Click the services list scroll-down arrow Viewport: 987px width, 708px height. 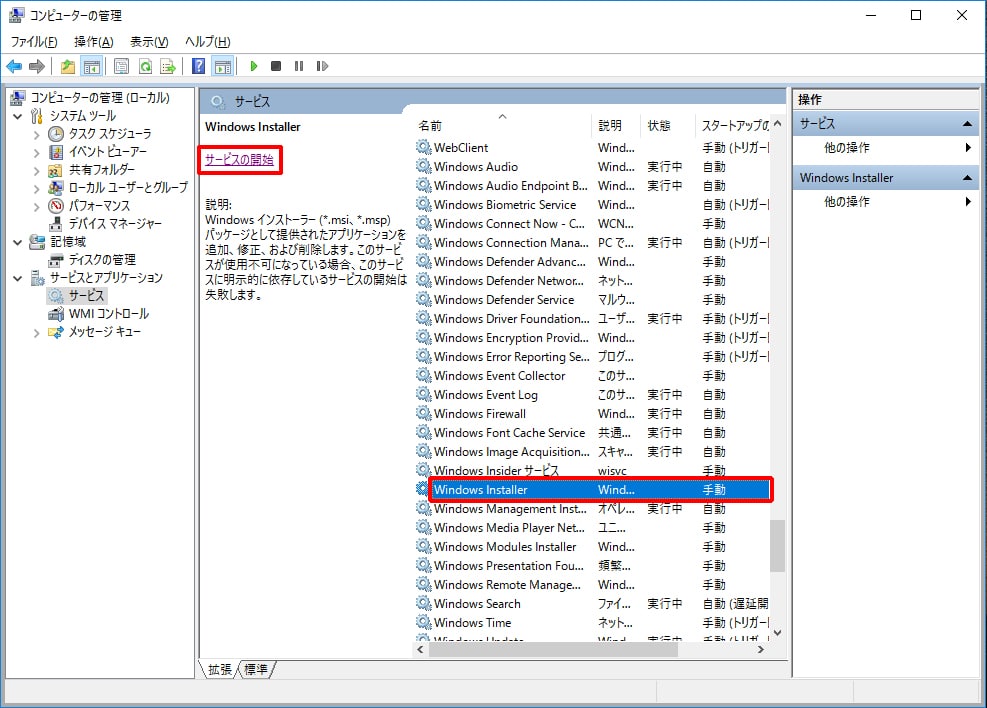[x=777, y=633]
